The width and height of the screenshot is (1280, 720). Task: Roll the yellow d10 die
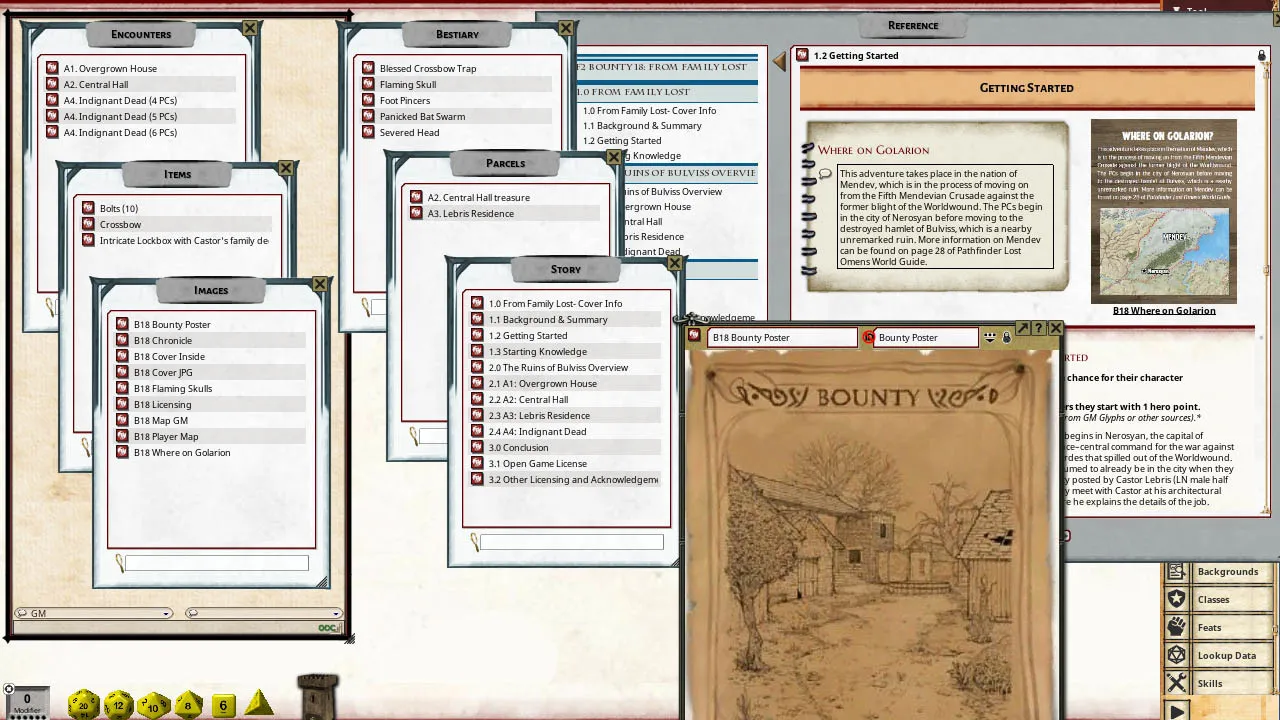153,704
